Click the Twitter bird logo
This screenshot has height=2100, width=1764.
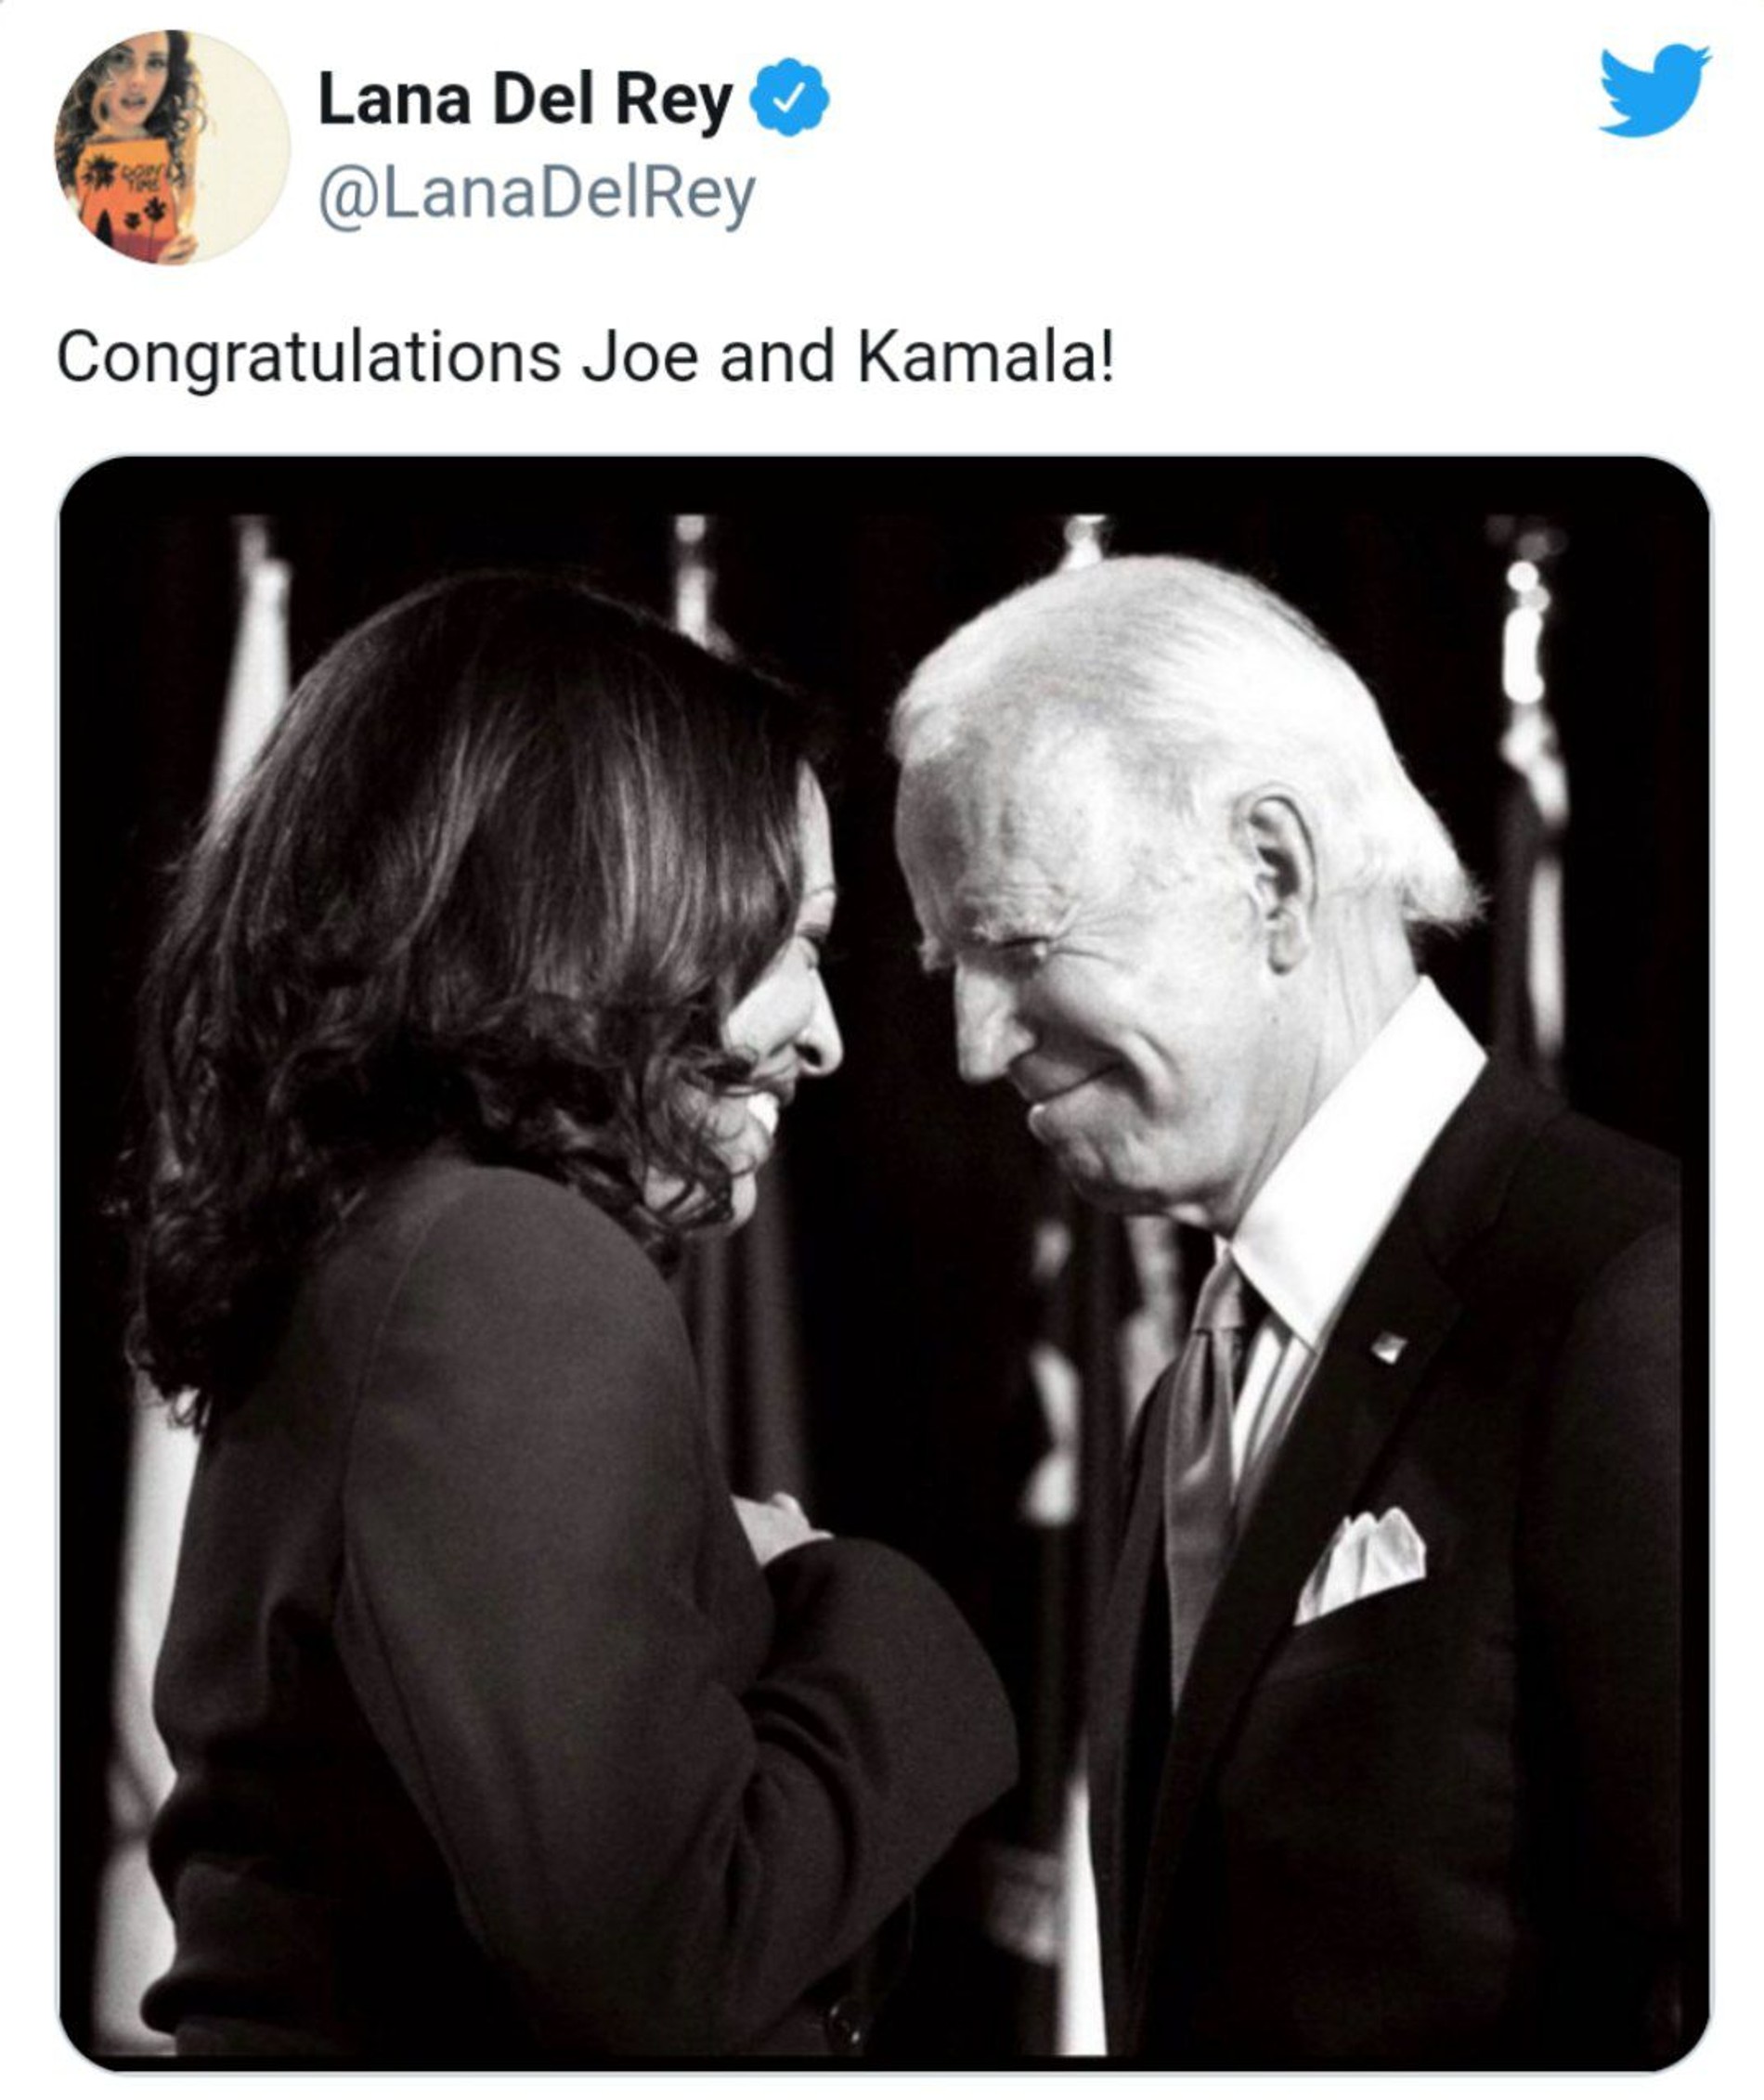1653,90
